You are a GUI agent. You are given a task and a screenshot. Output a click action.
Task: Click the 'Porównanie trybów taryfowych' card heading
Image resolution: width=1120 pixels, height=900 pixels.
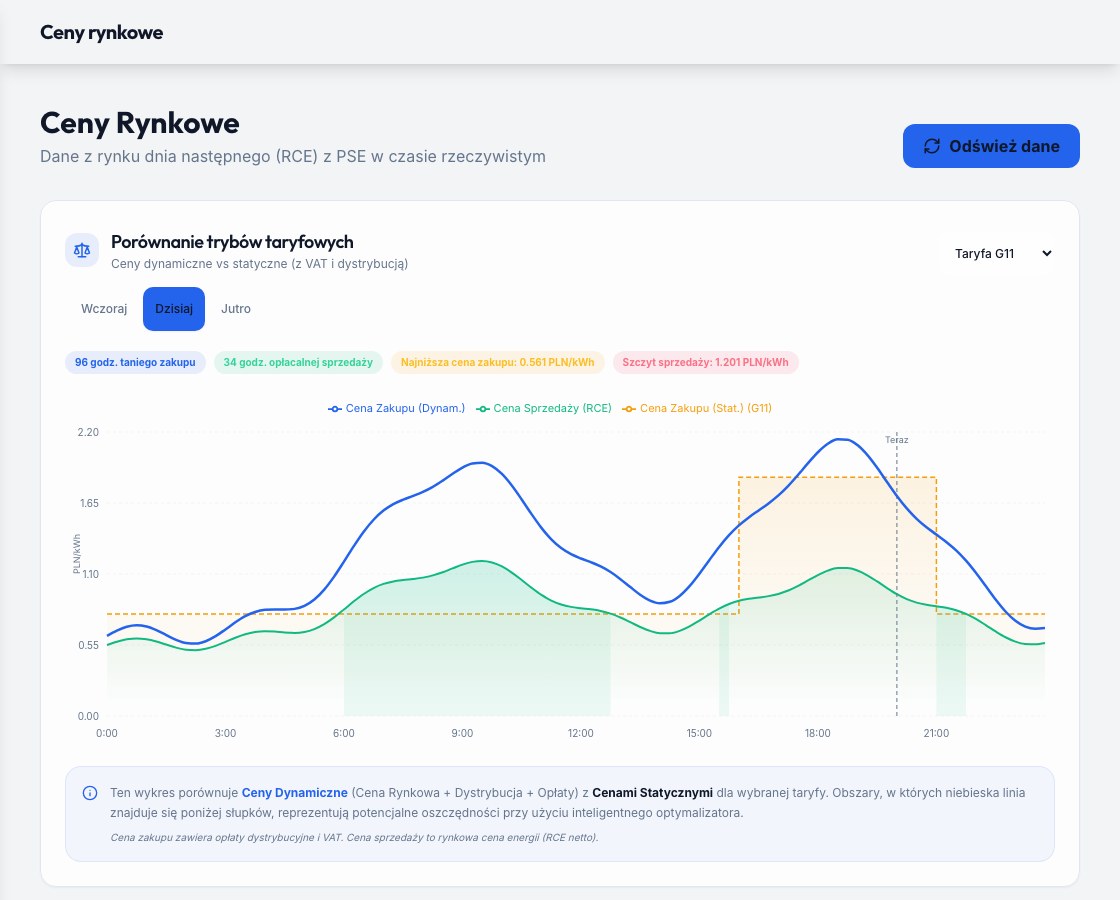pos(232,242)
